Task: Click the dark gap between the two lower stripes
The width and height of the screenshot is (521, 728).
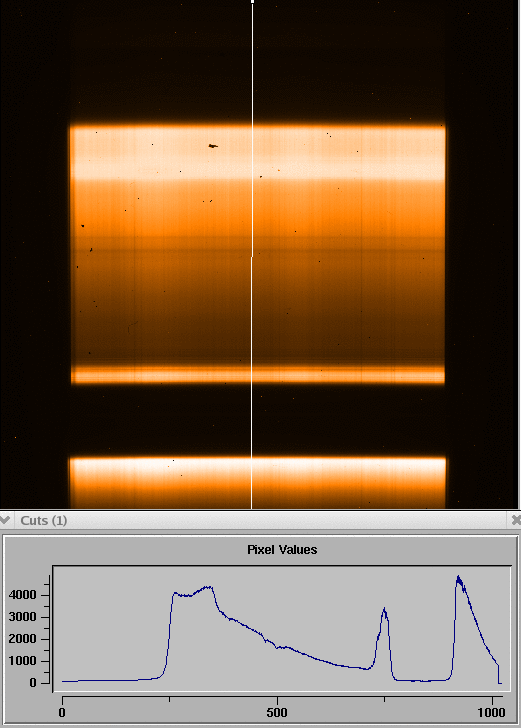Action: (x=258, y=420)
